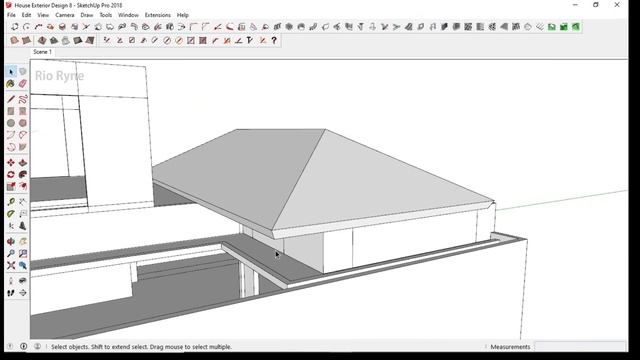Viewport: 640px width, 360px height.
Task: Click the Zoom Extents tool
Action: pyautogui.click(x=11, y=265)
